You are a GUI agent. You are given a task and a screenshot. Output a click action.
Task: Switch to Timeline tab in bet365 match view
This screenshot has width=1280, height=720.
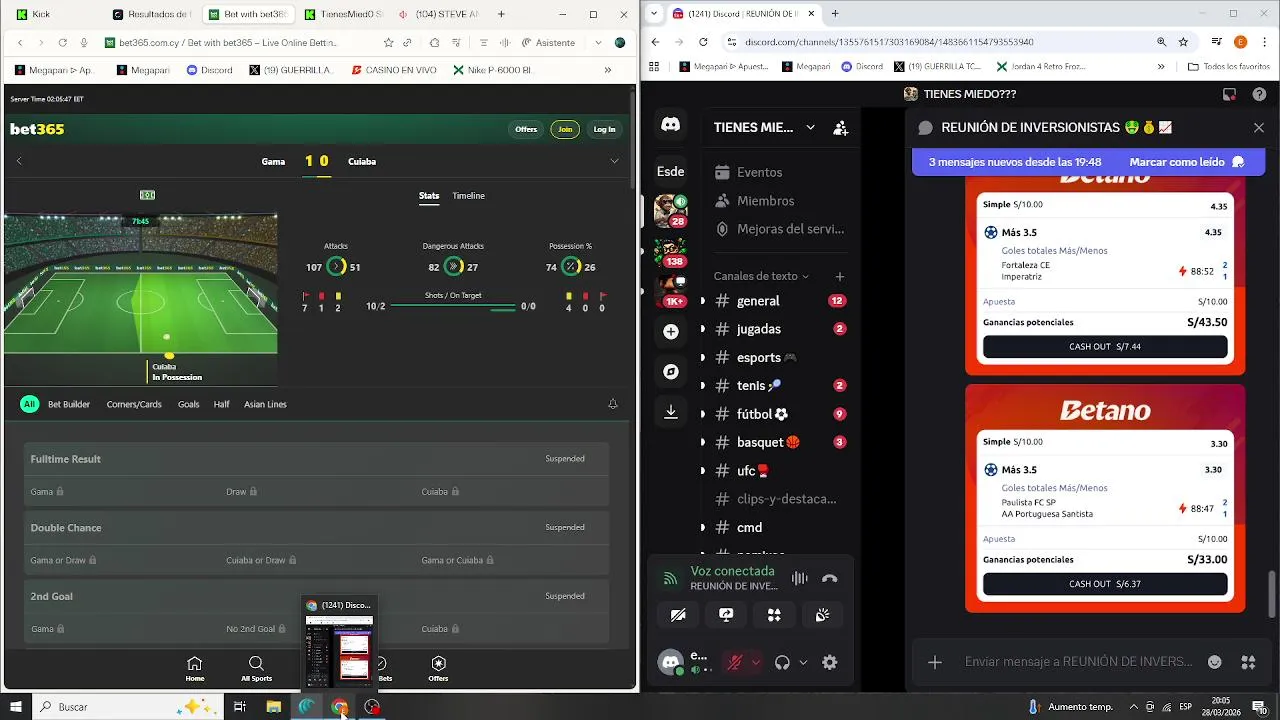pyautogui.click(x=468, y=195)
